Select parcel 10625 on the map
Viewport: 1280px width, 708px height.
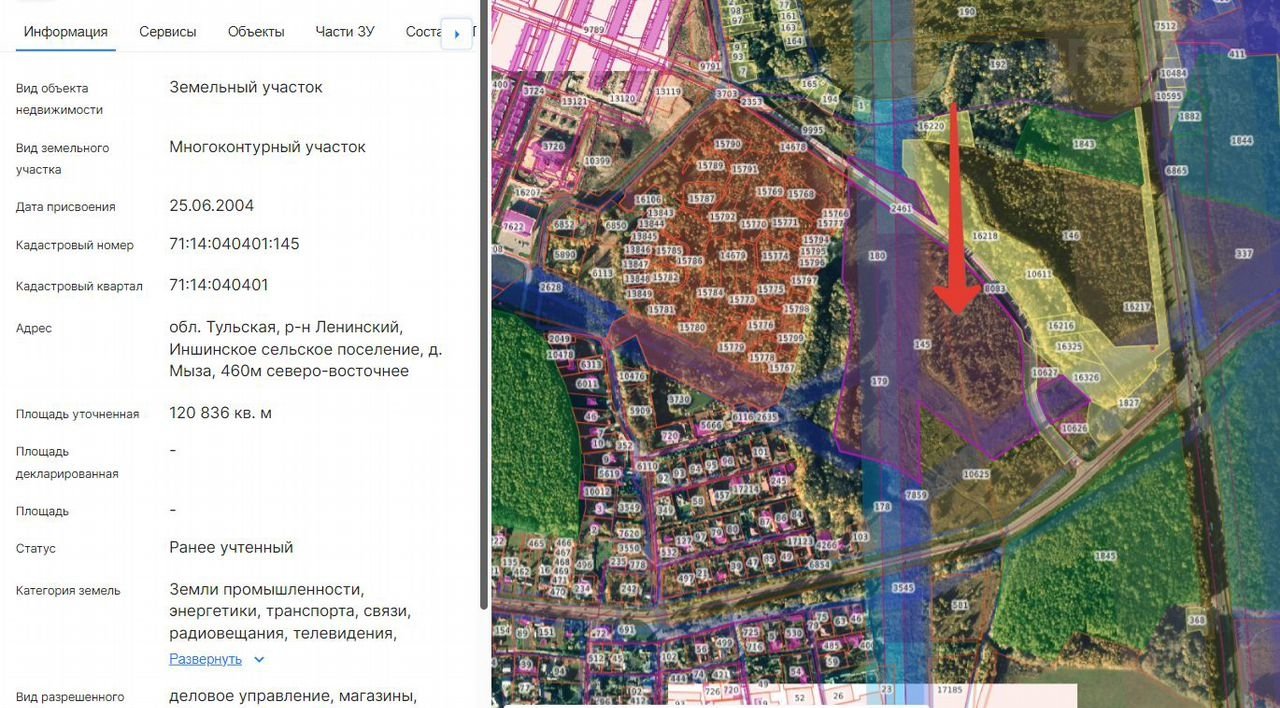[x=975, y=474]
